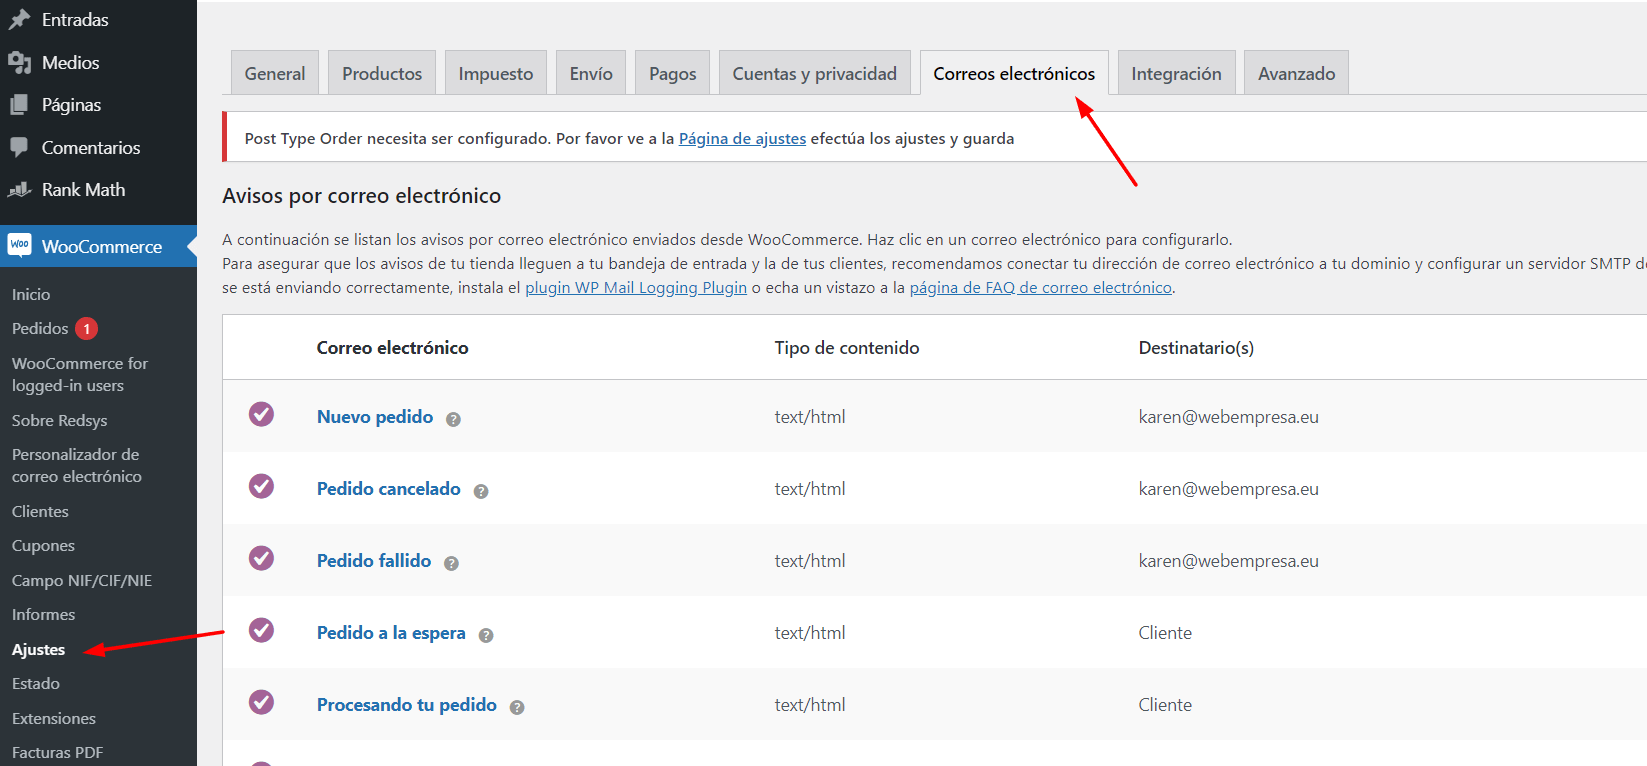Open Pedidos submenu item

40,328
